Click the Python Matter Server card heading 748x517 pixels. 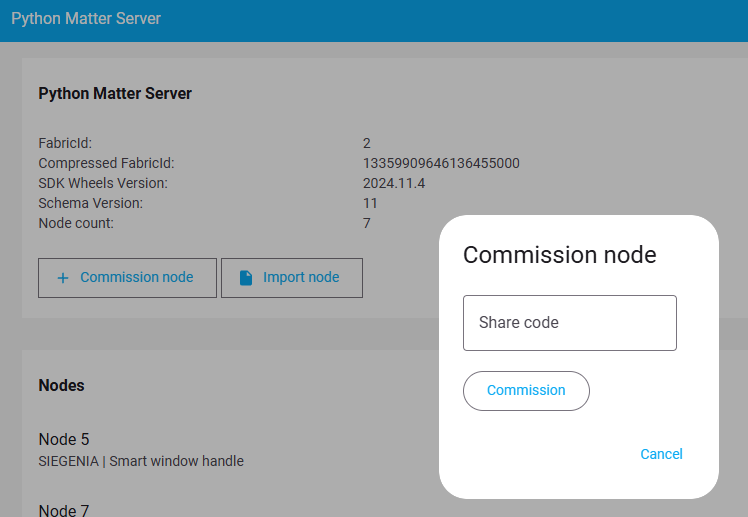click(115, 94)
